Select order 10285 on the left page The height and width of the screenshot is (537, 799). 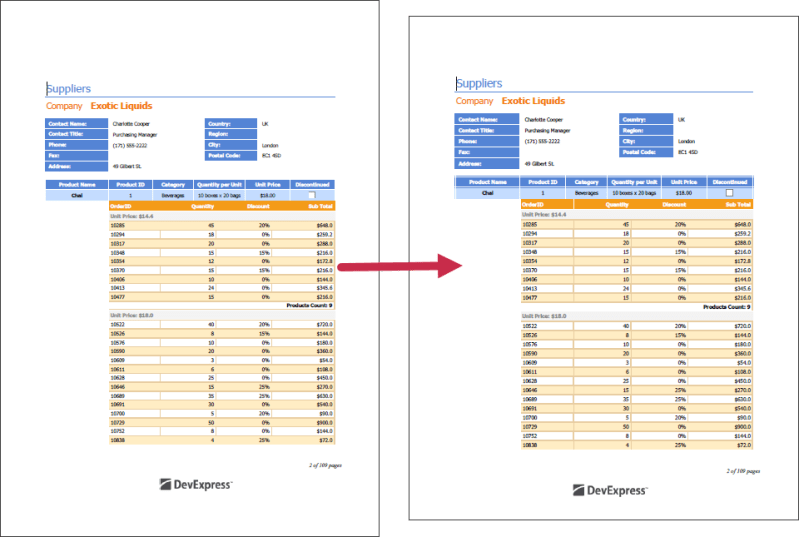pyautogui.click(x=117, y=225)
